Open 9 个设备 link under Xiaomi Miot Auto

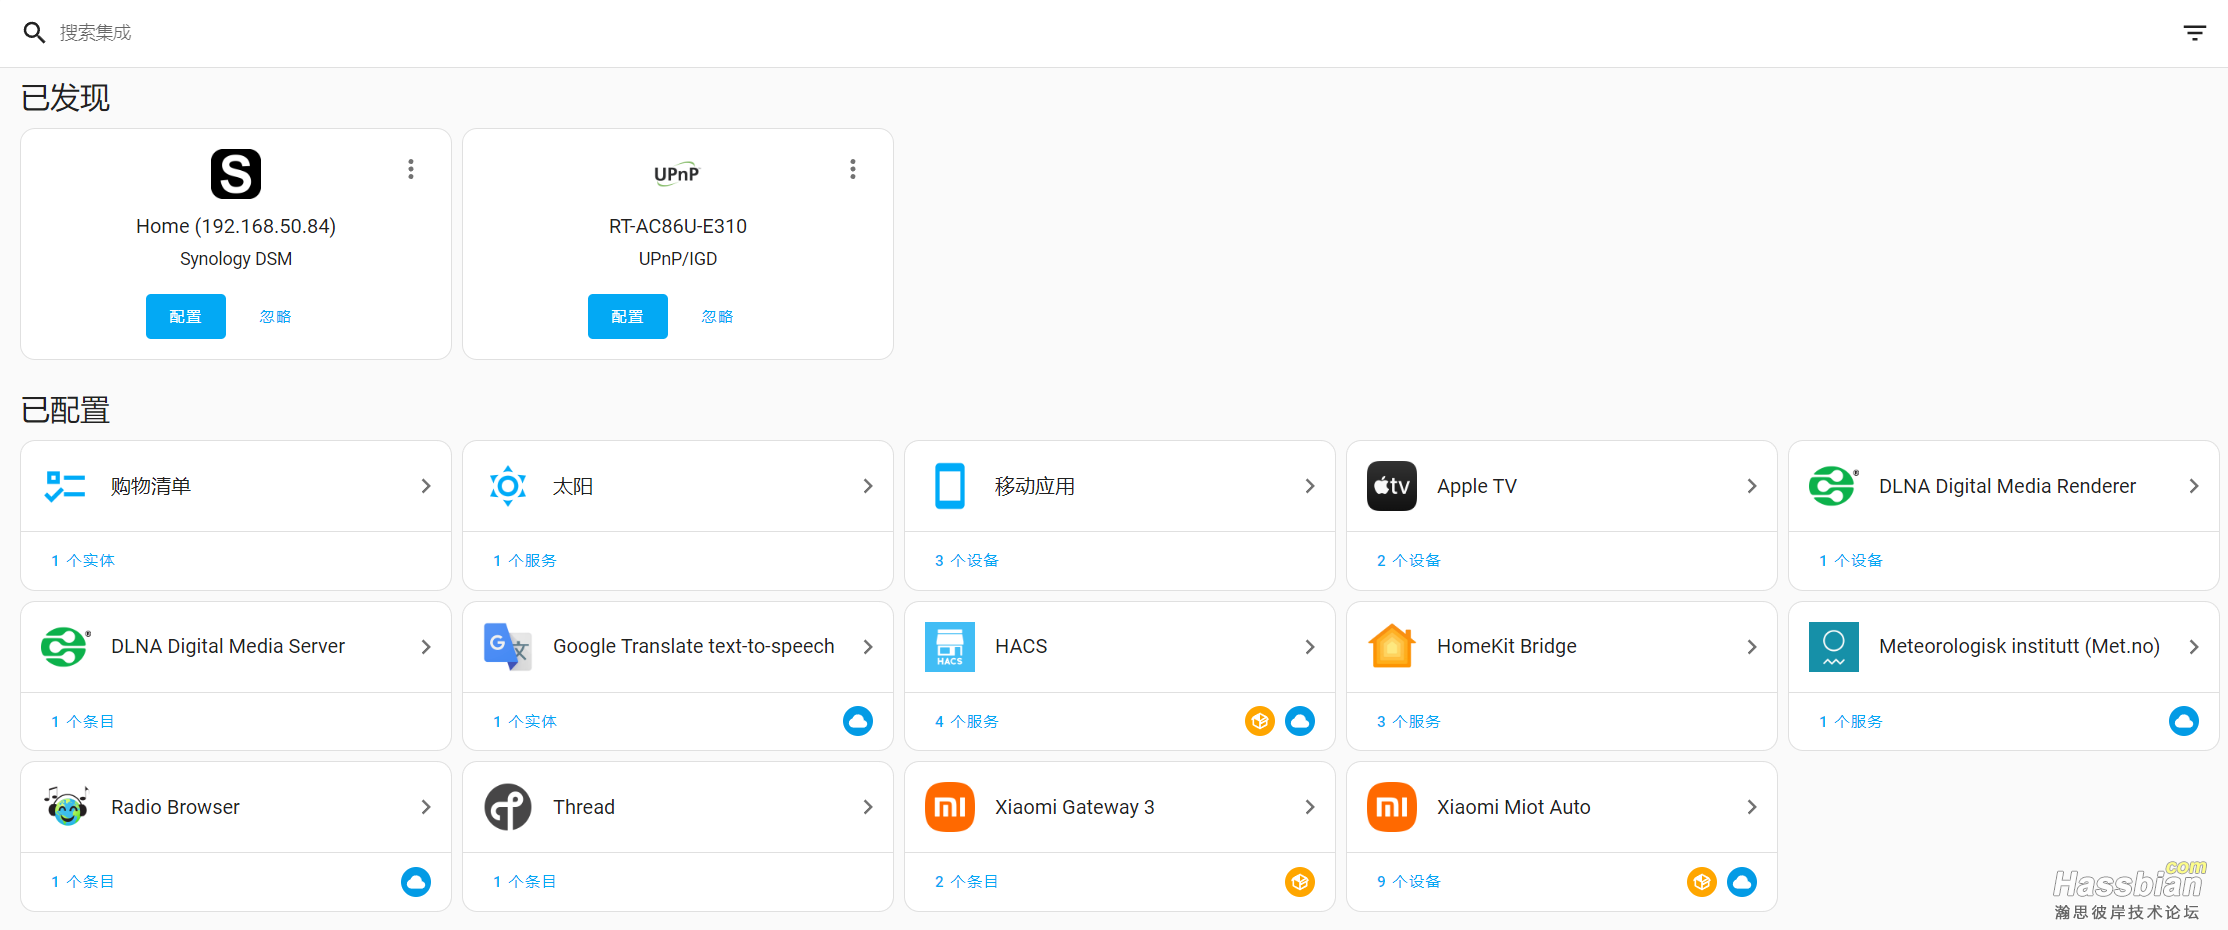1409,882
